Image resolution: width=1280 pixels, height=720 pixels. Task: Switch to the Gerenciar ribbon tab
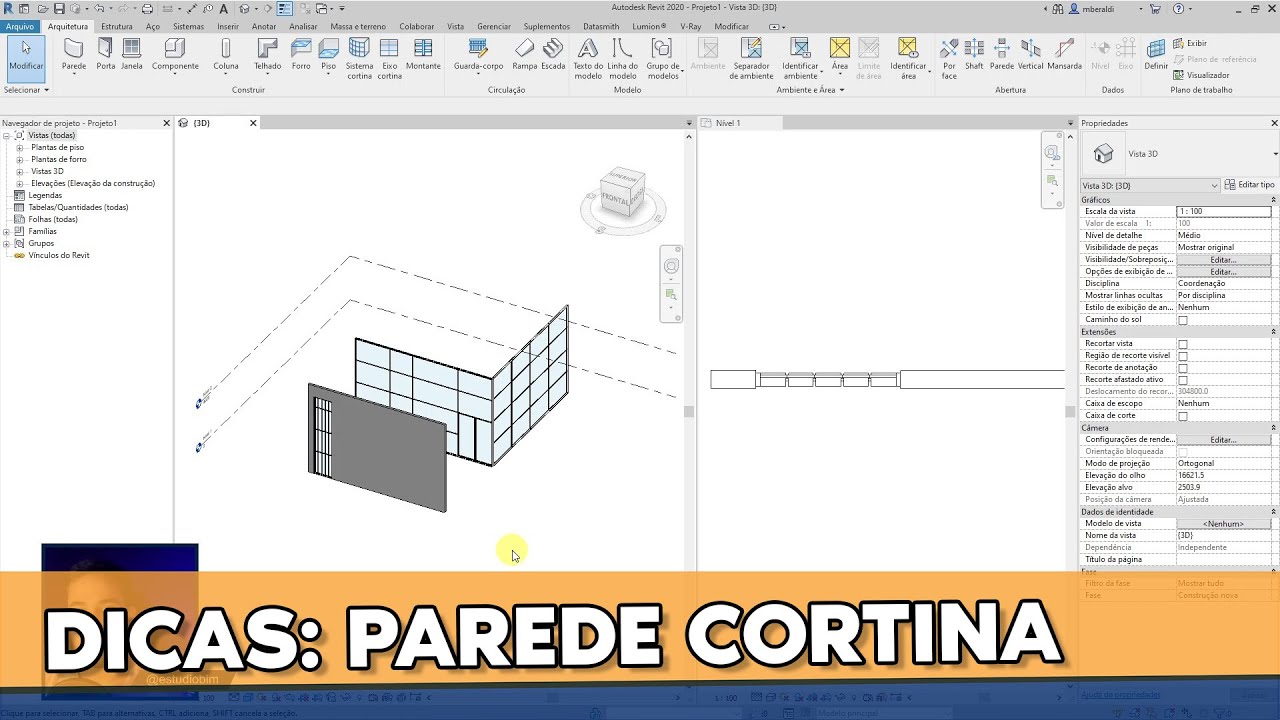click(494, 26)
